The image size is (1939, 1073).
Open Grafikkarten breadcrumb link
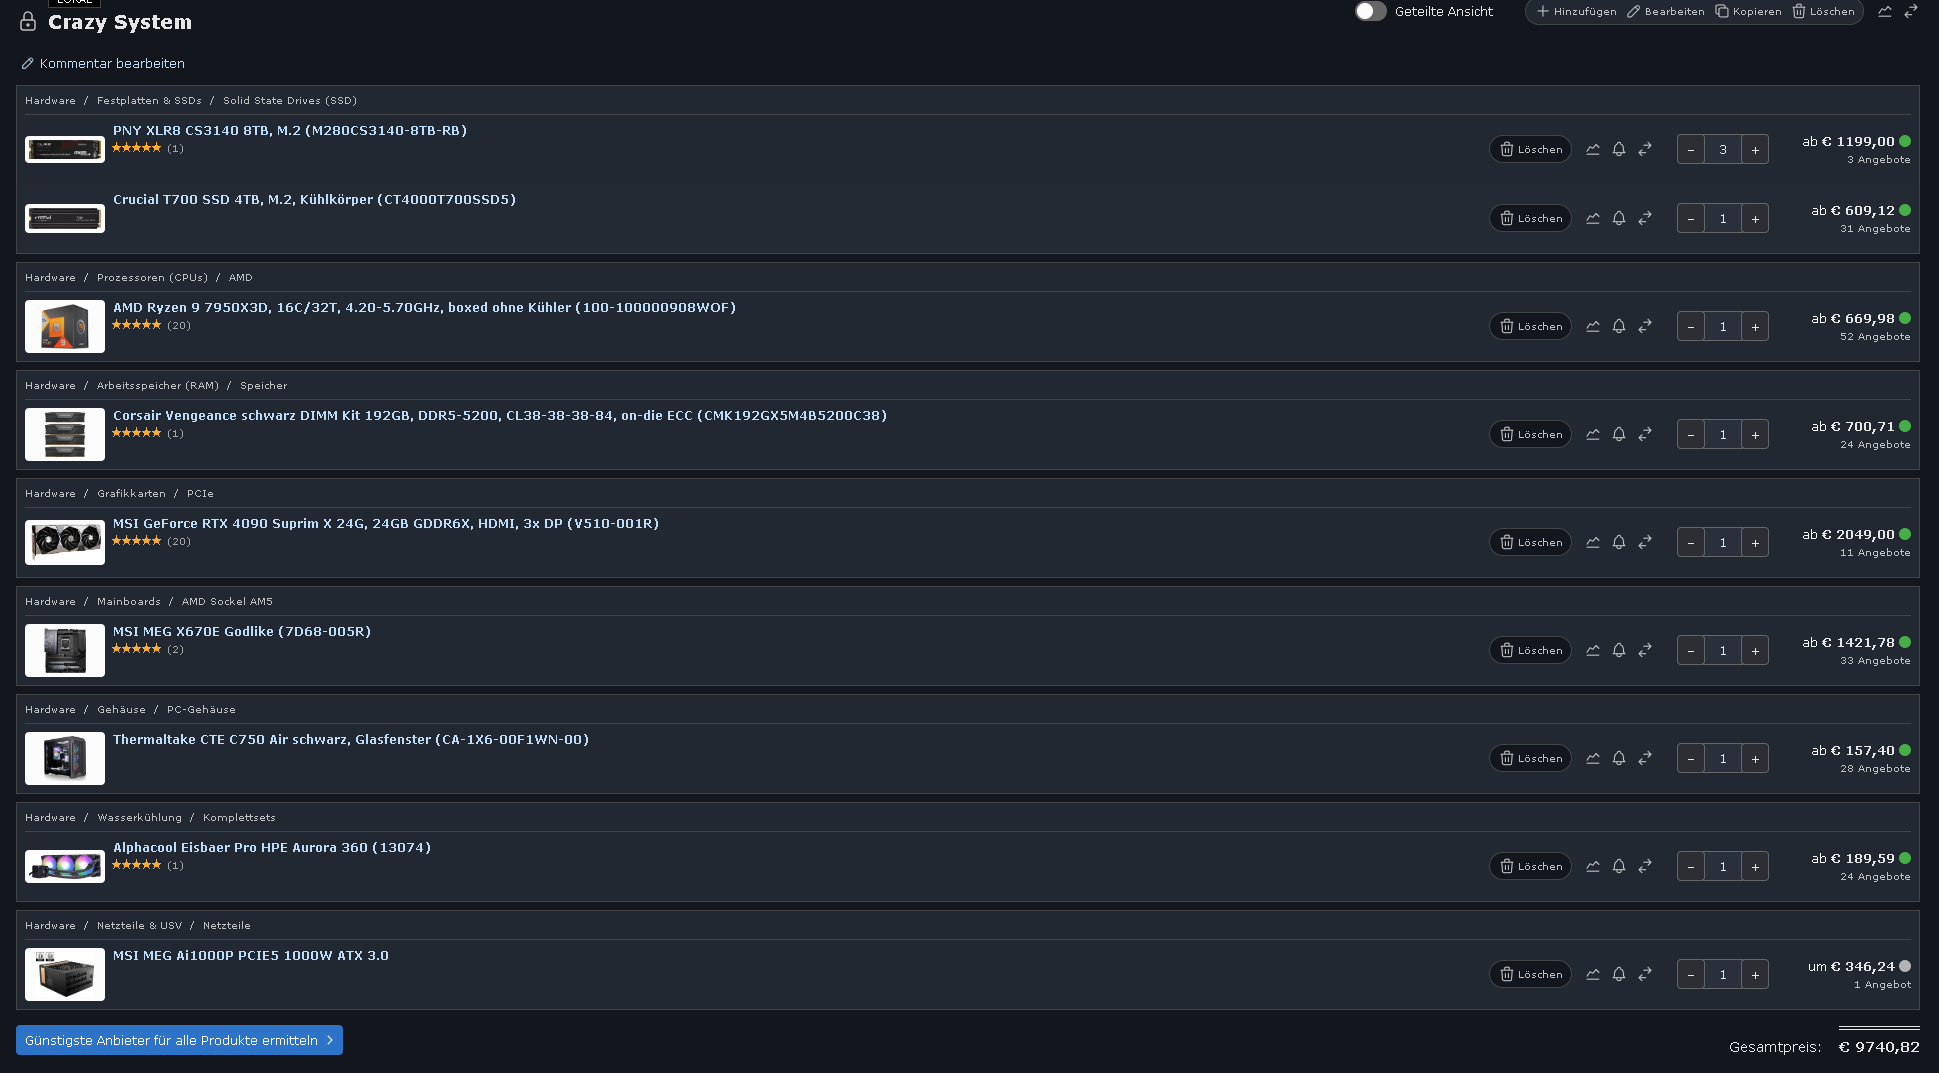tap(131, 493)
